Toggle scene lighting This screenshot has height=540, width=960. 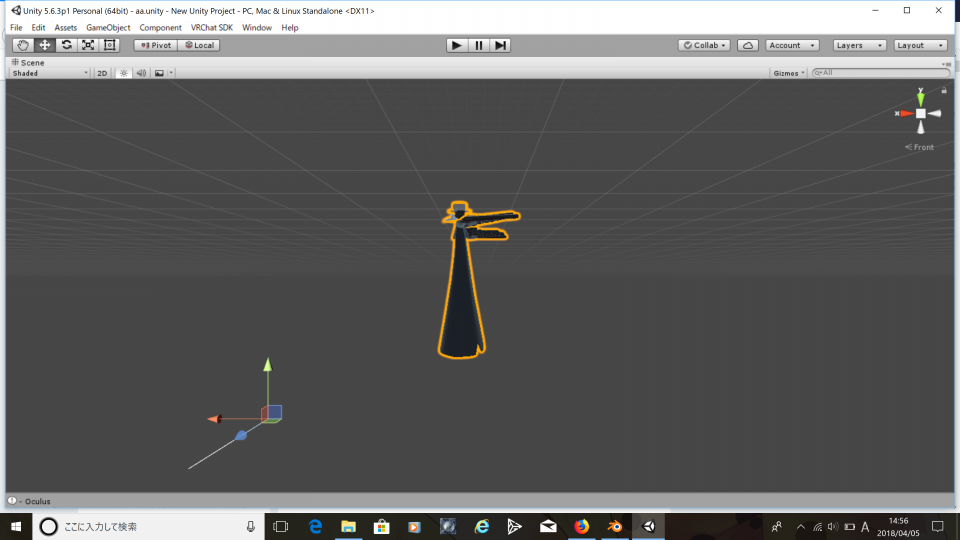point(124,73)
